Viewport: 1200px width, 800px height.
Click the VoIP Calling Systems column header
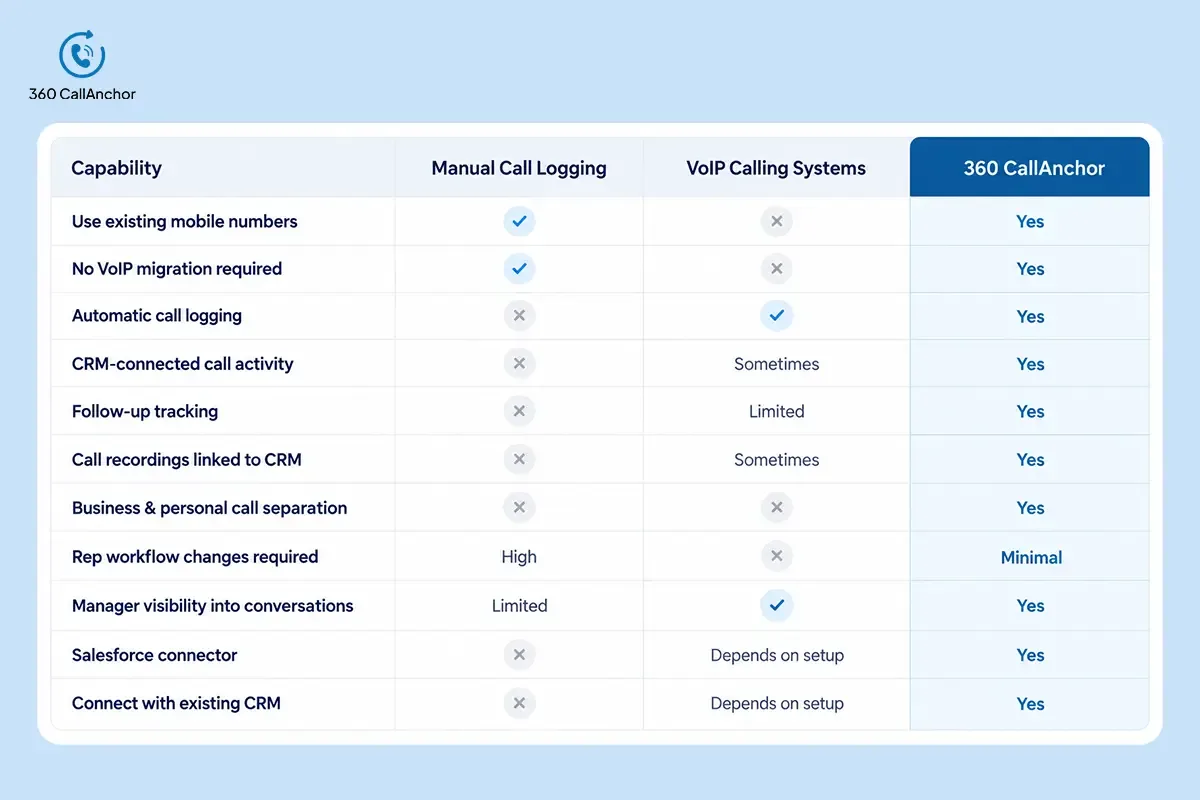[776, 168]
